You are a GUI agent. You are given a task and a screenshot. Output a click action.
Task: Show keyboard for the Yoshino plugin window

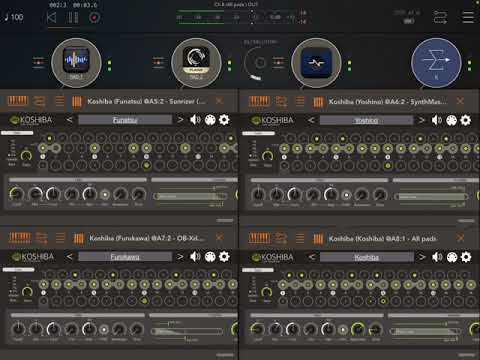click(259, 101)
